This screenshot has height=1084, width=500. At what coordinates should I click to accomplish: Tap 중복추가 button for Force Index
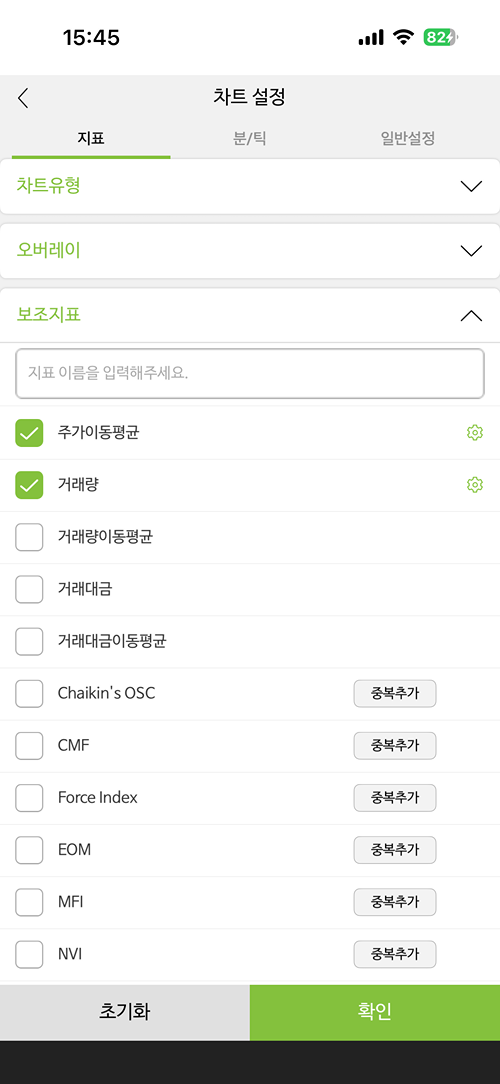pyautogui.click(x=395, y=798)
